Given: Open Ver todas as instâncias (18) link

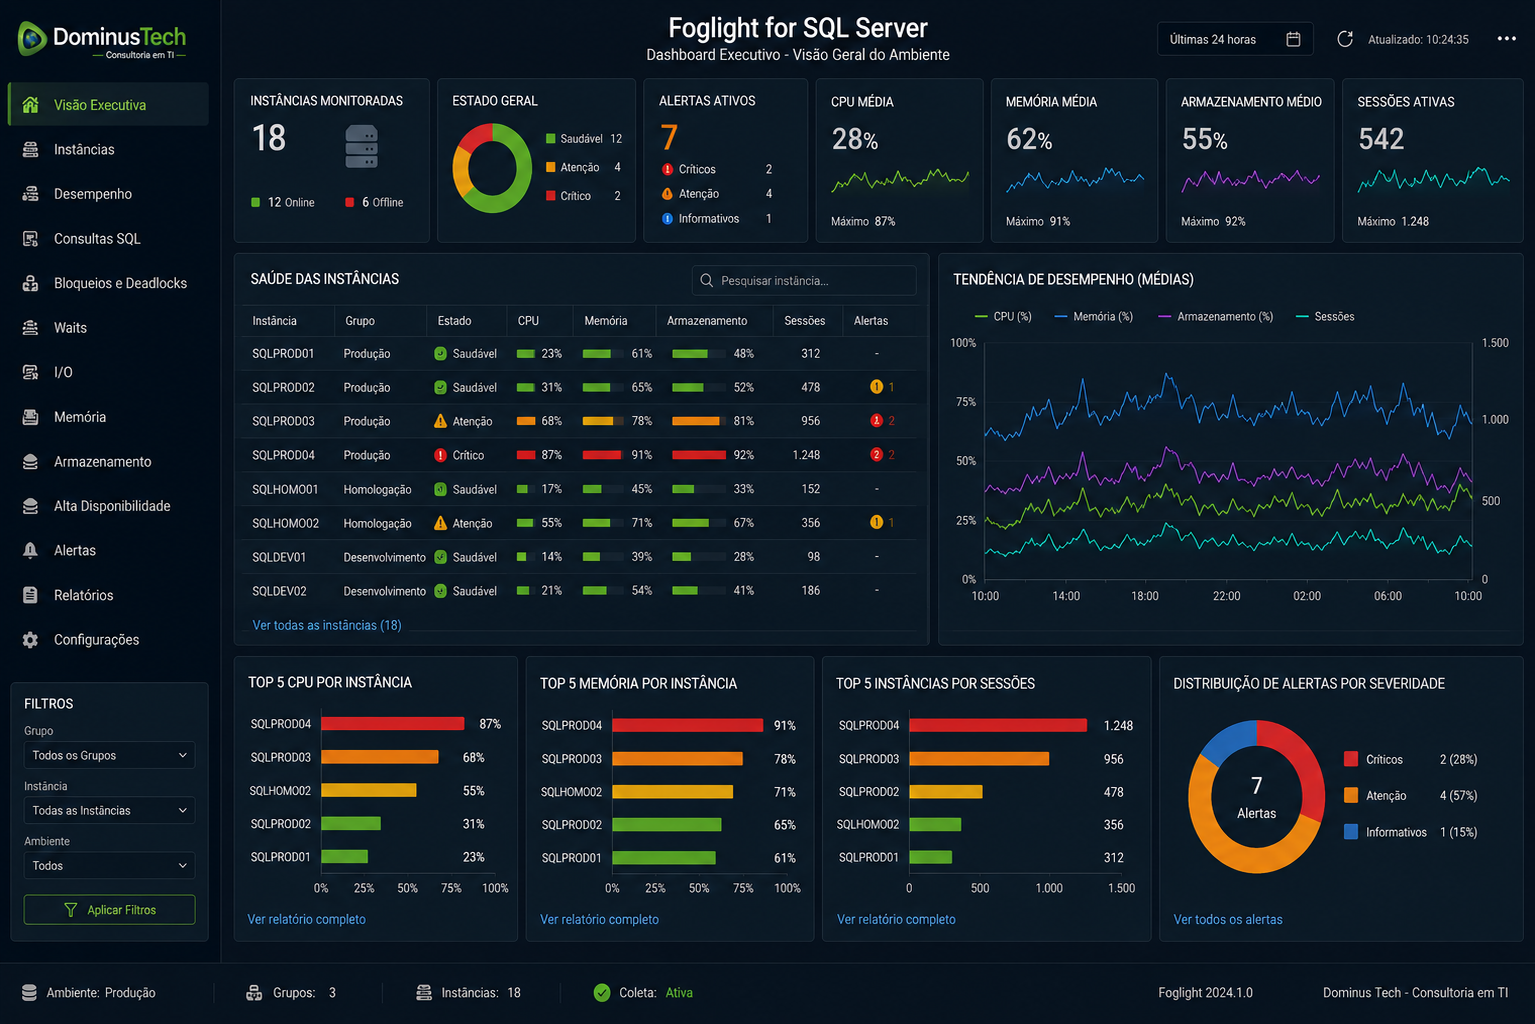Looking at the screenshot, I should click(x=327, y=625).
